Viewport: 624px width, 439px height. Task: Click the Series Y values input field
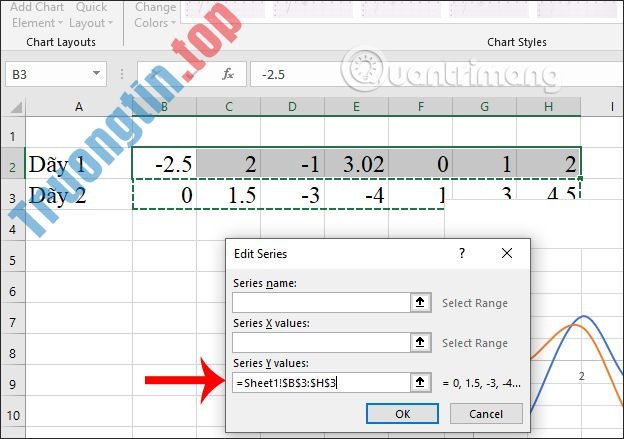tap(321, 382)
